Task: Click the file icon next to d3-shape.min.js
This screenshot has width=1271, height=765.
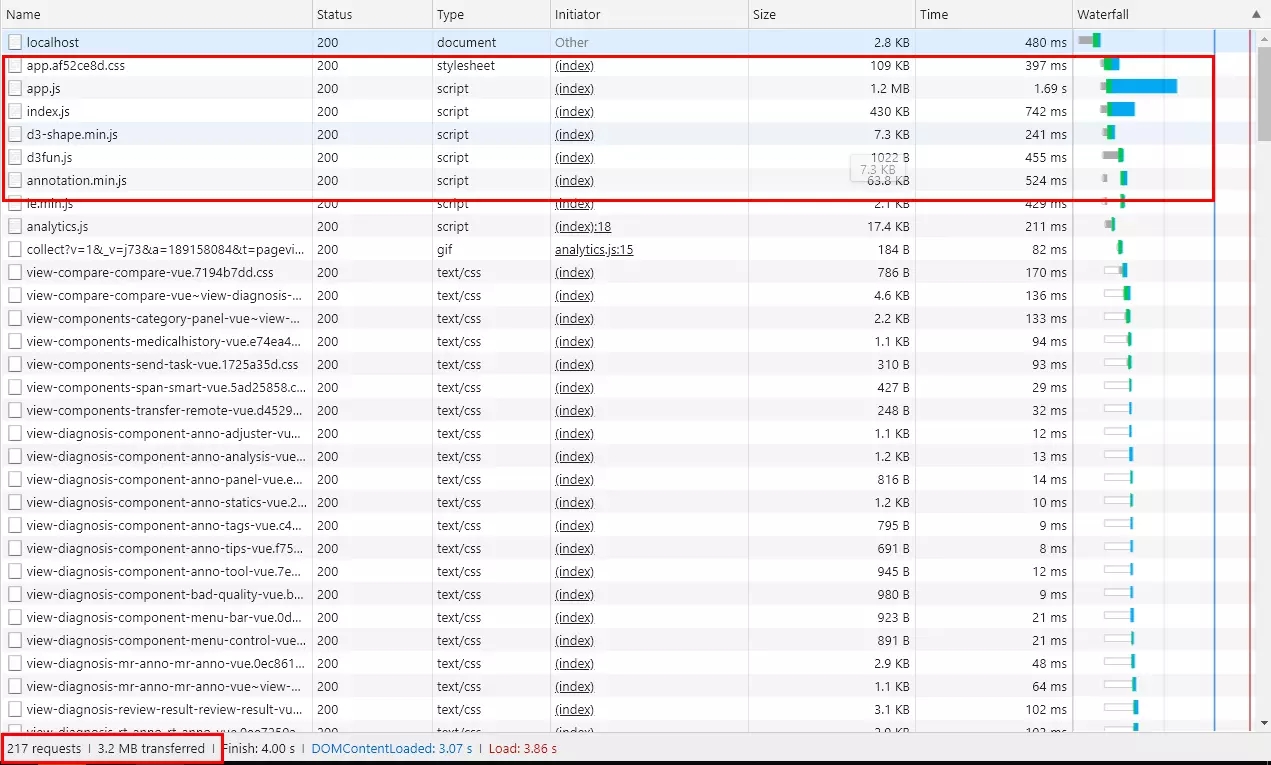Action: 15,134
